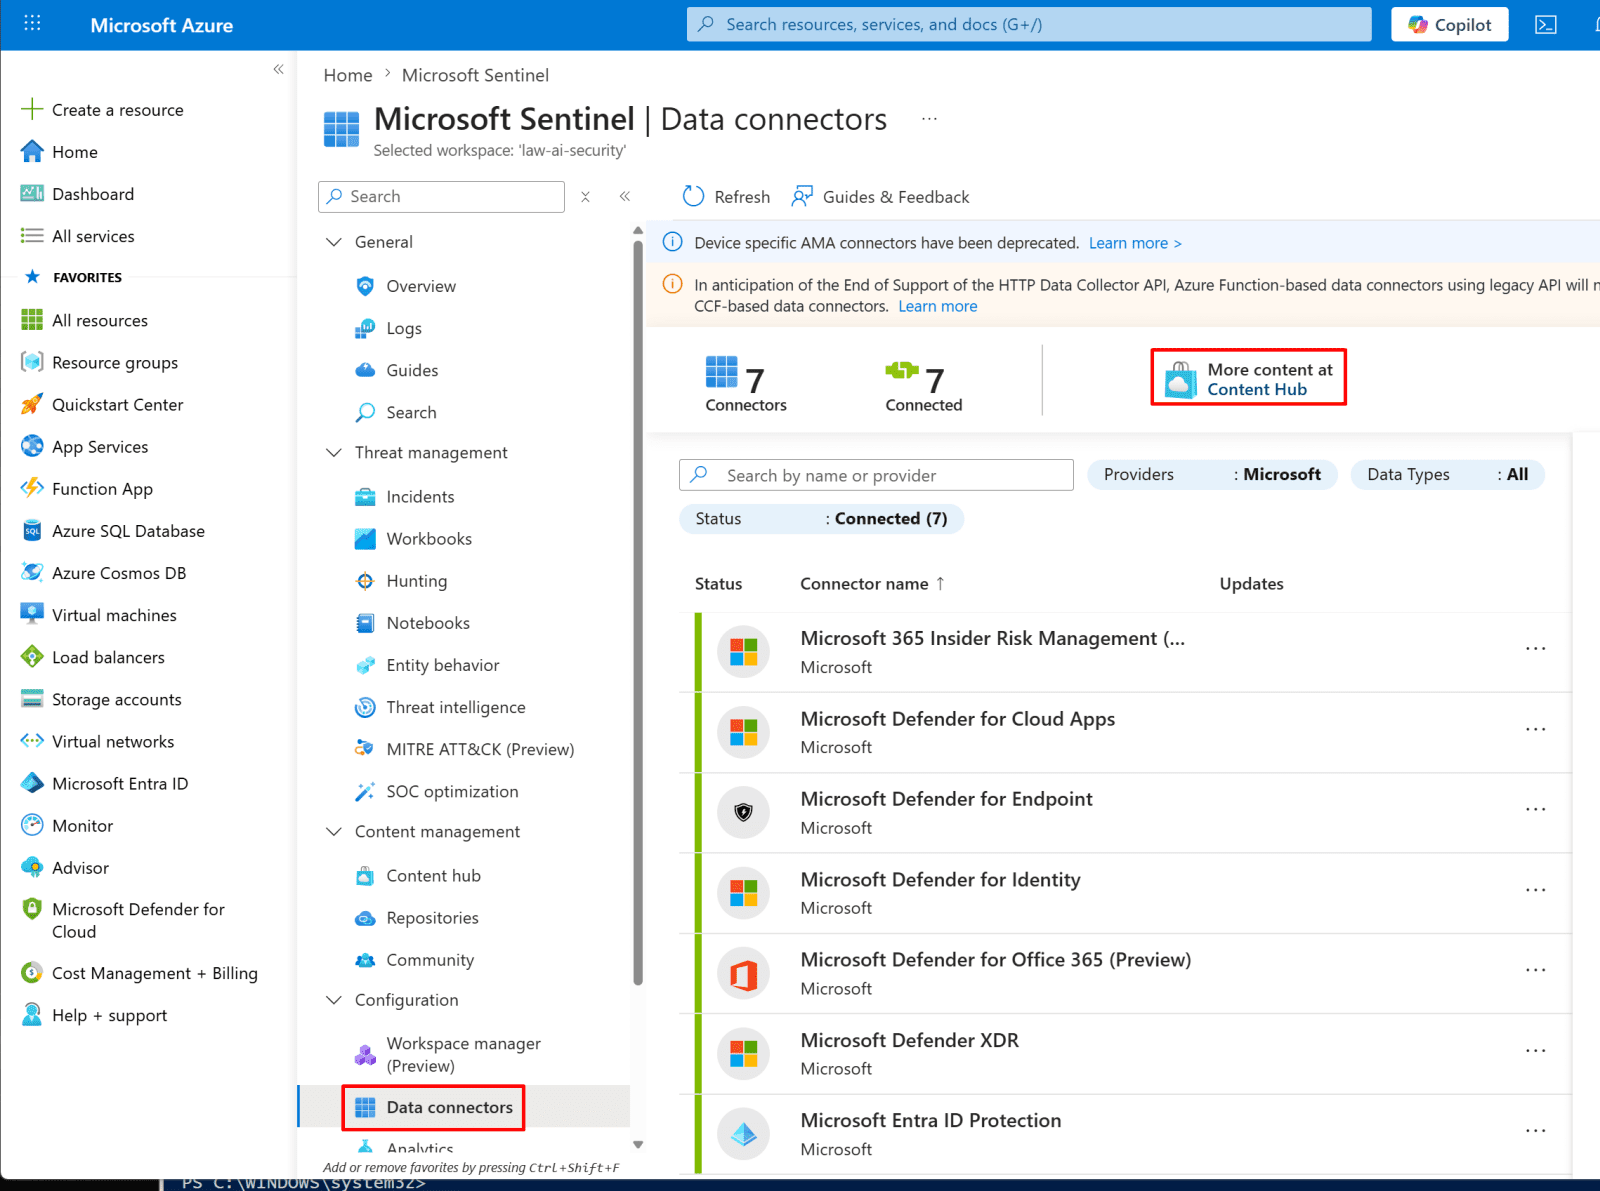This screenshot has width=1600, height=1191.
Task: Open Incidents in Sentinel menu
Action: click(420, 497)
